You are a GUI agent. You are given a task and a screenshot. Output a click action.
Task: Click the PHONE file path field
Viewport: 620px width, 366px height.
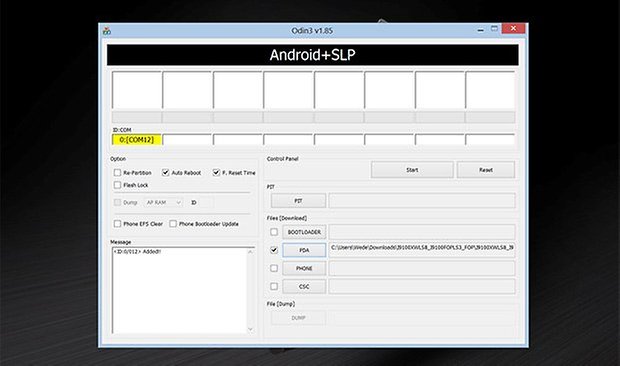tap(422, 268)
